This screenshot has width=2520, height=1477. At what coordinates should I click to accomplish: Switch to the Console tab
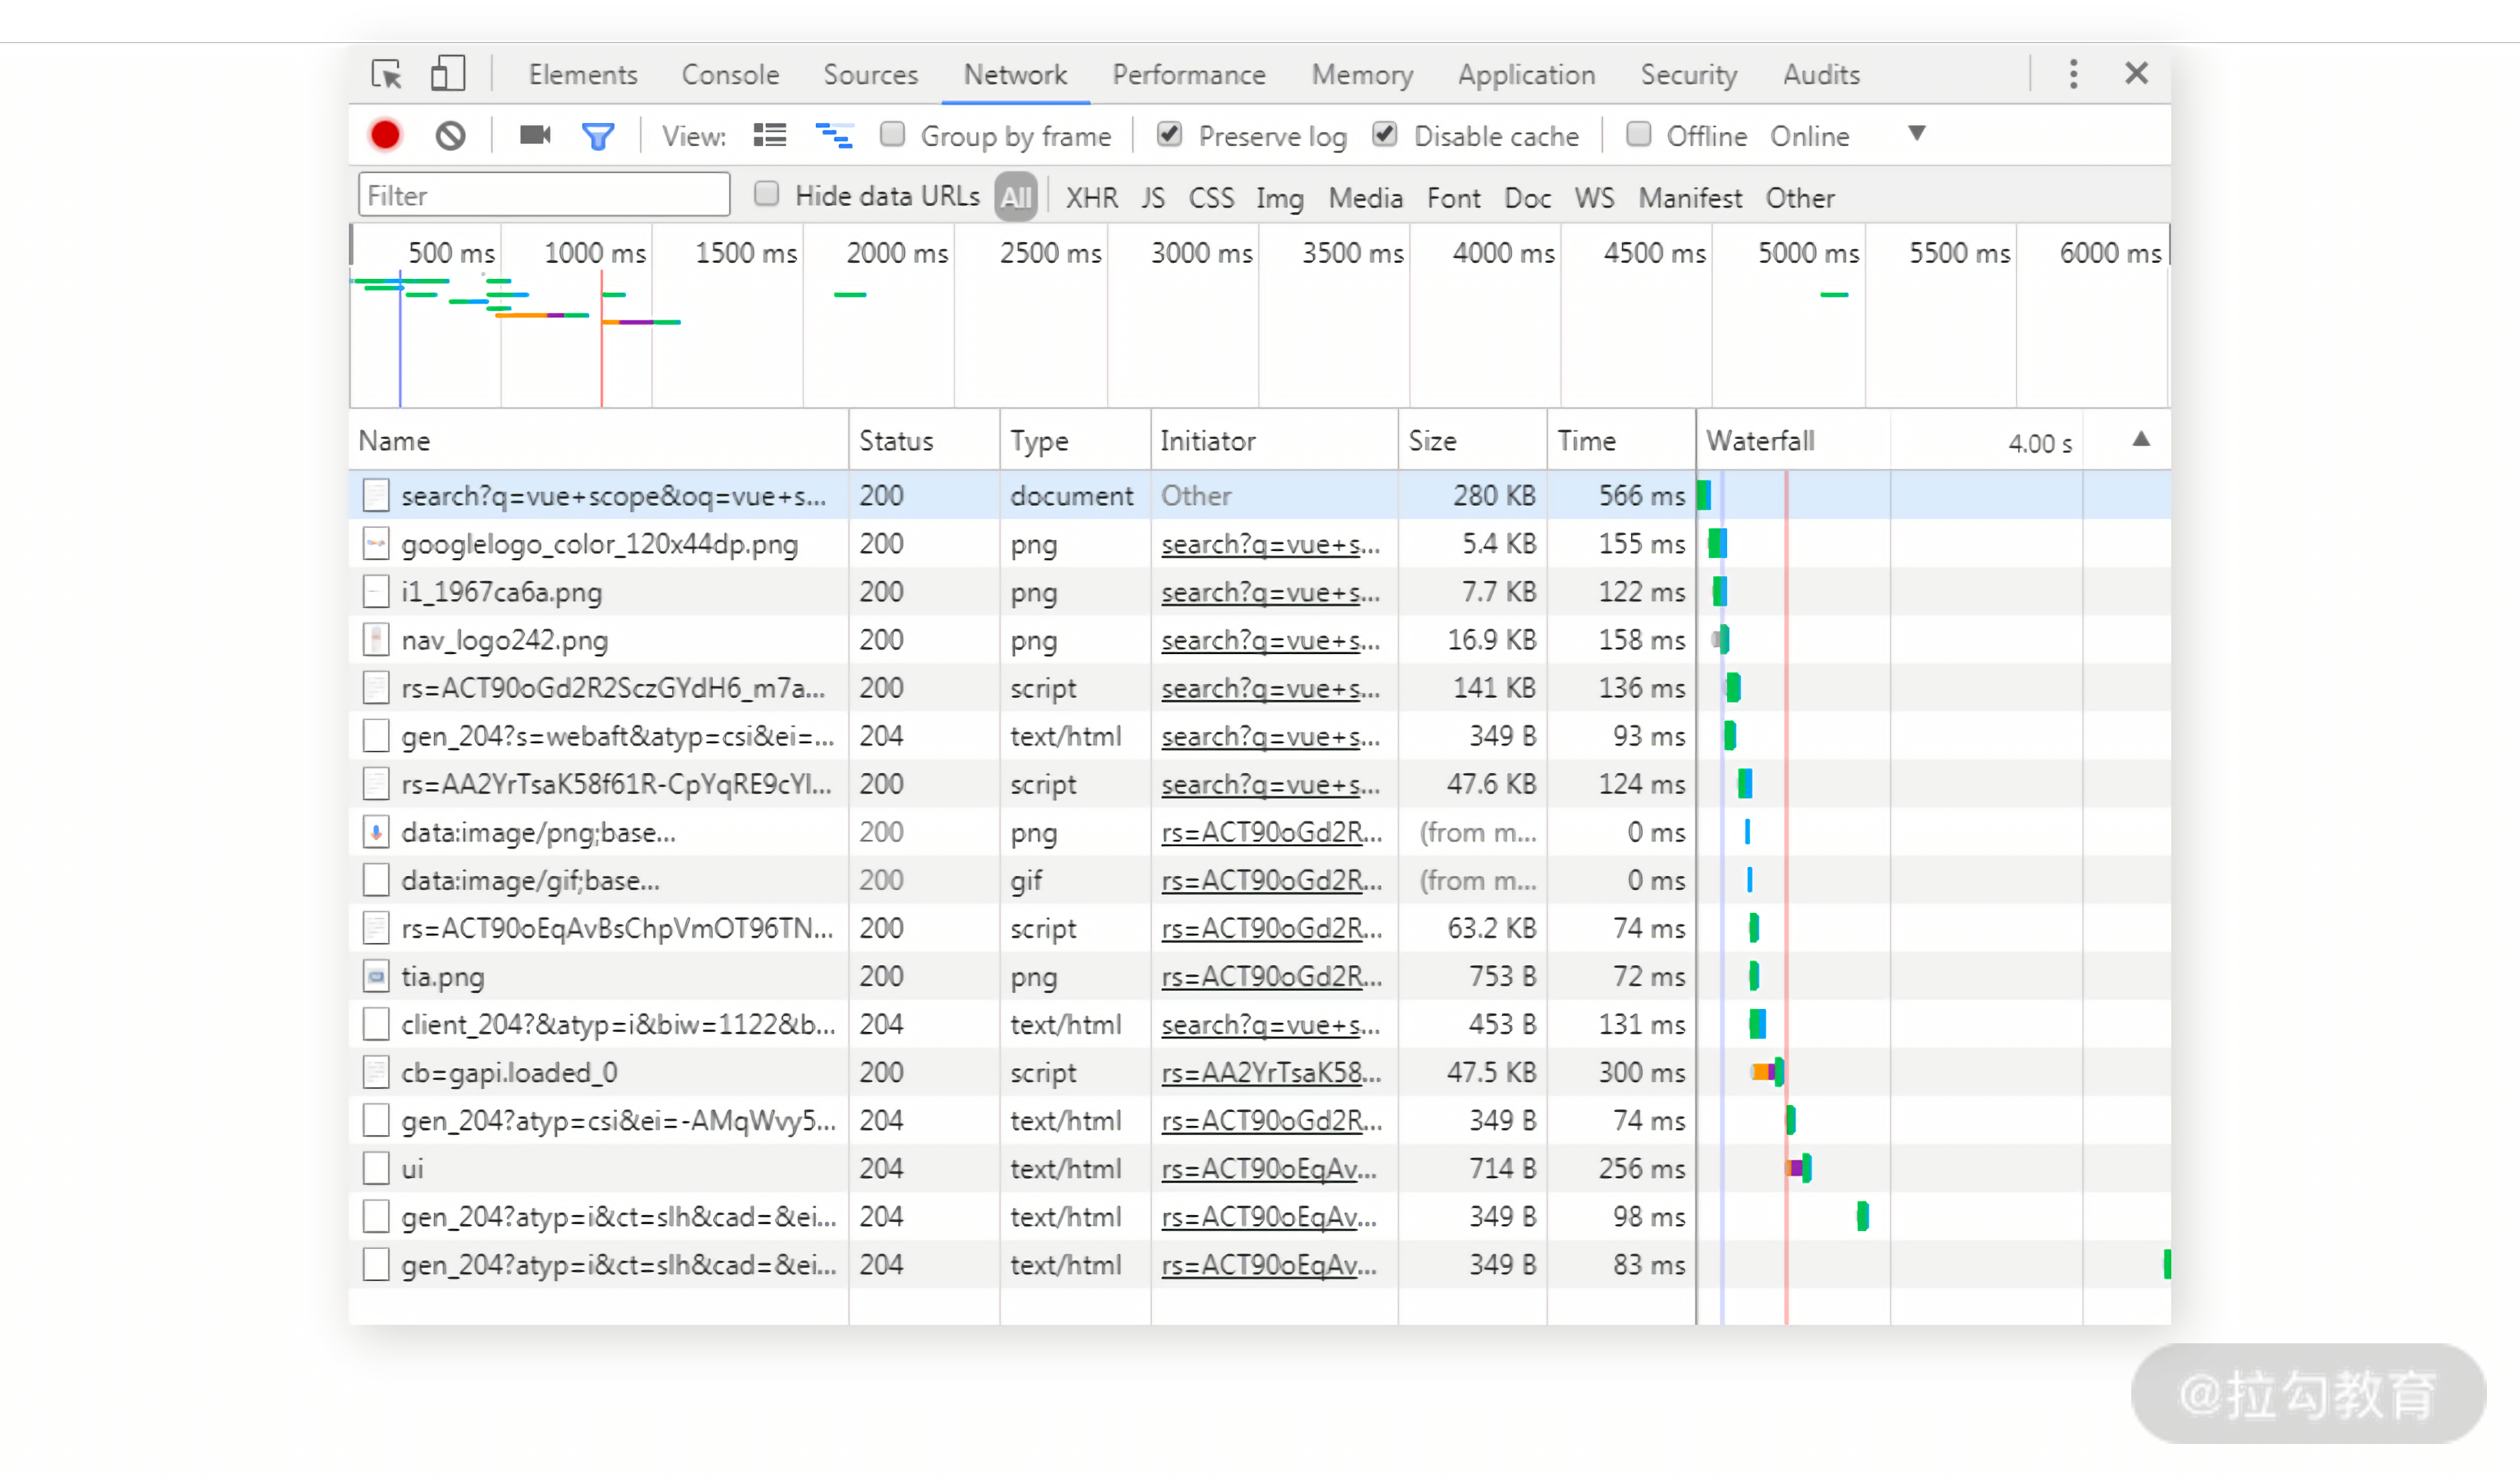pos(730,75)
